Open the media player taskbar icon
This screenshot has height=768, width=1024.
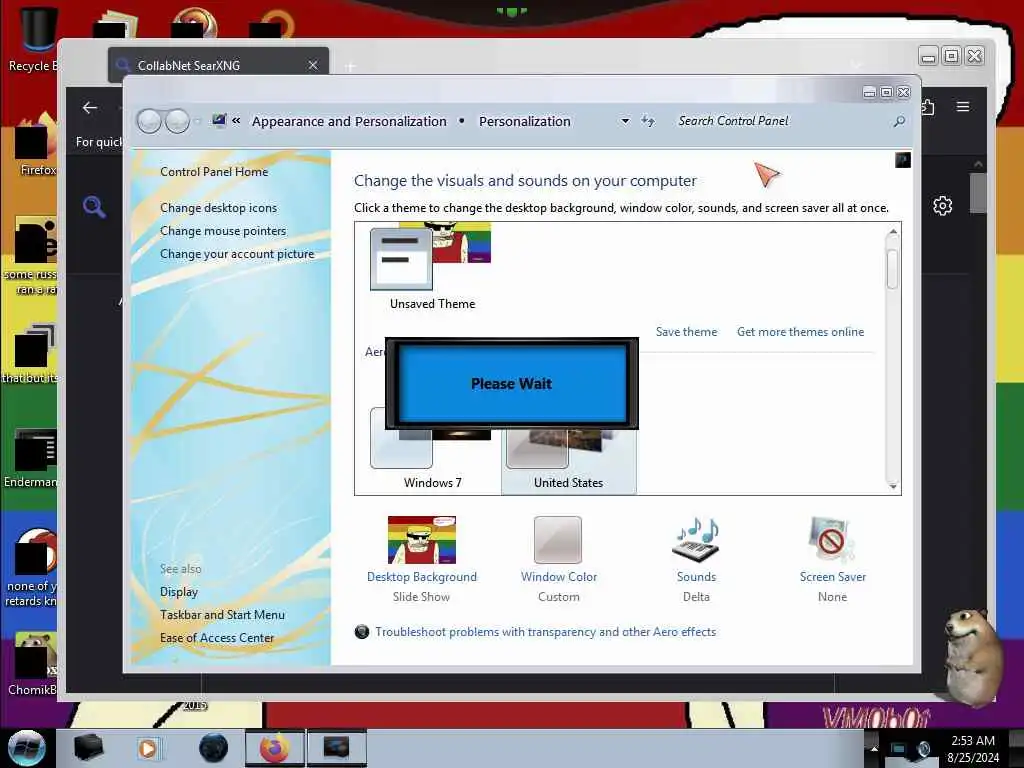148,748
